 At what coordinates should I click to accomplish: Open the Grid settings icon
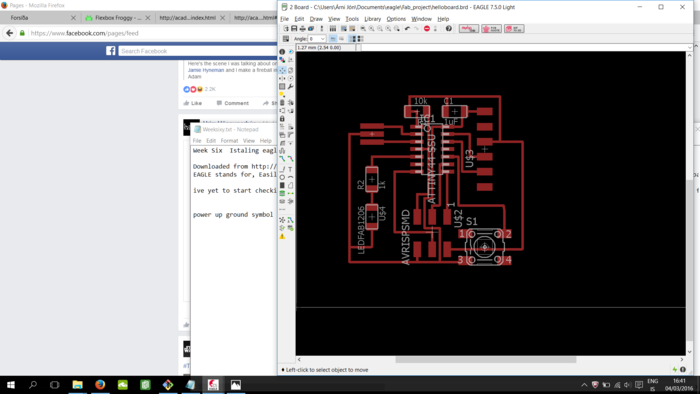[x=286, y=39]
